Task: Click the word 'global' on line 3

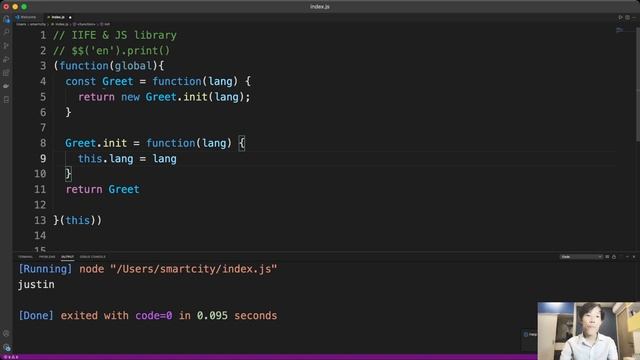Action: pyautogui.click(x=133, y=66)
